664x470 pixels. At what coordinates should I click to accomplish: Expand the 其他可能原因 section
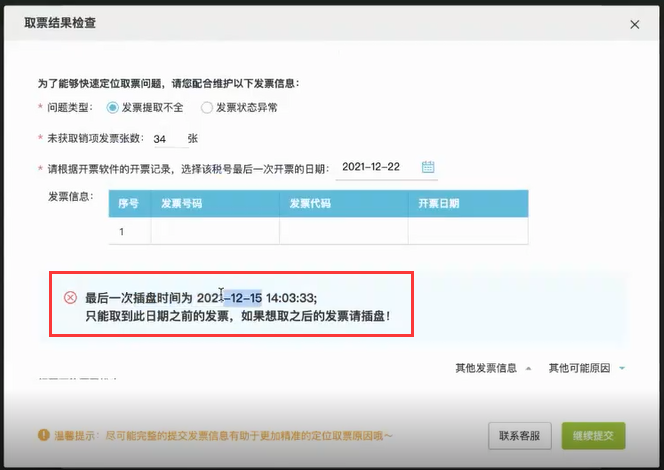(587, 368)
